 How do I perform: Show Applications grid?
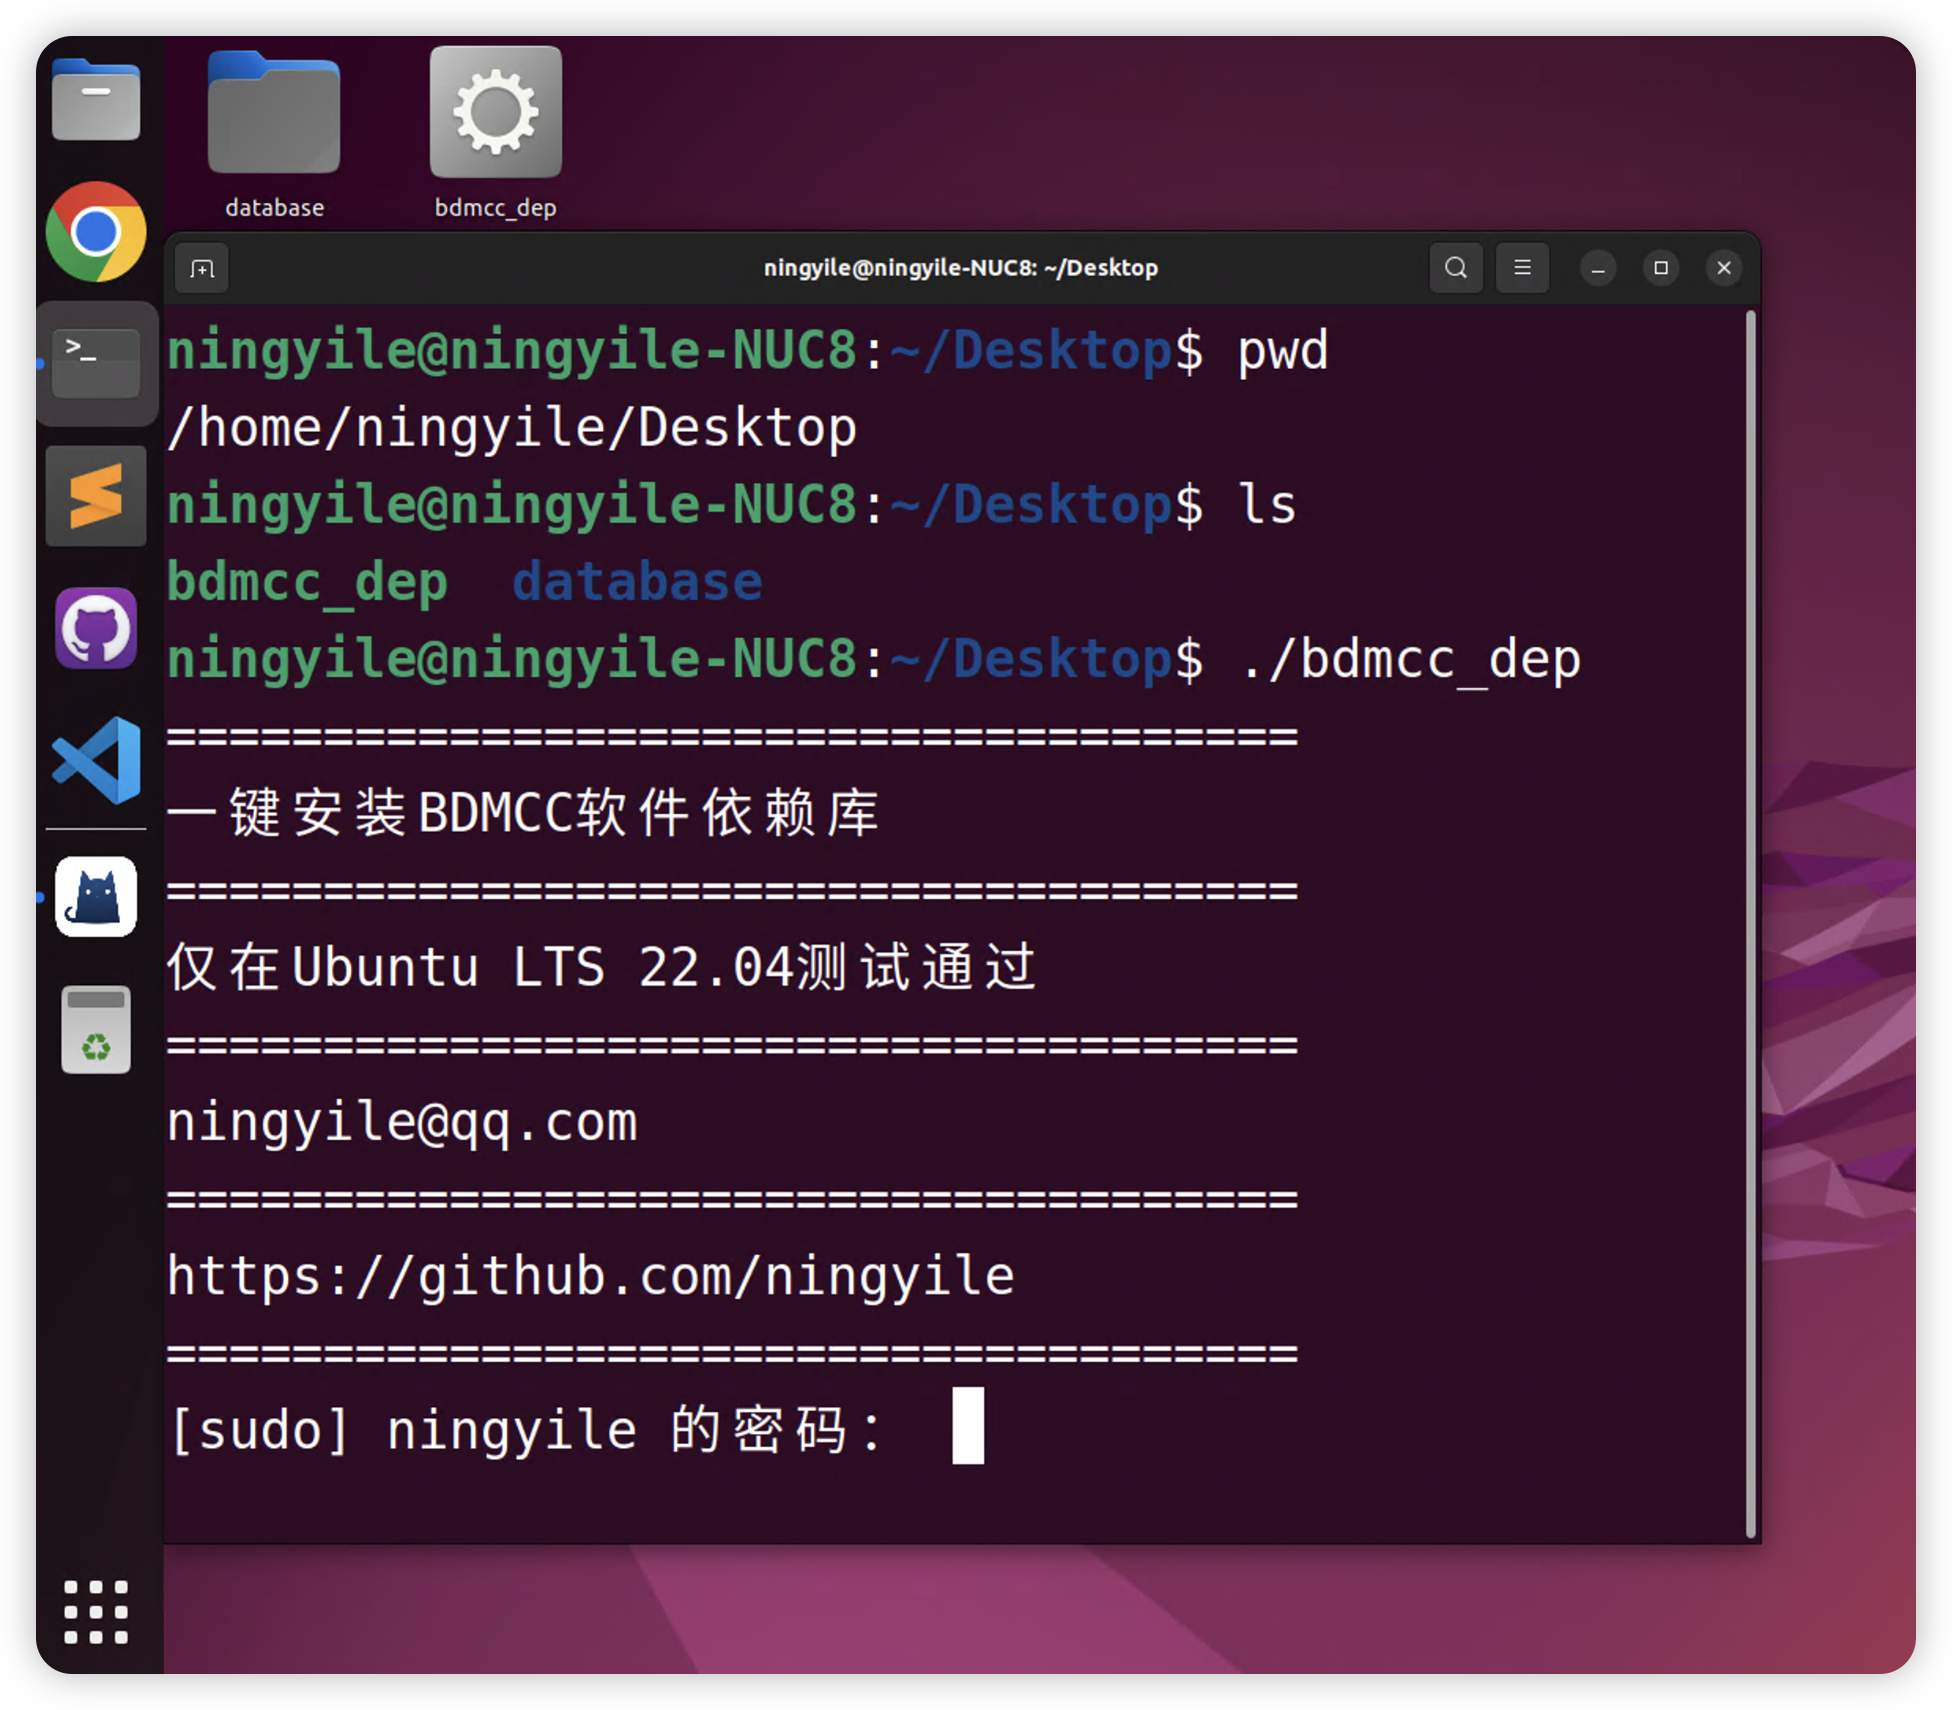point(96,1611)
